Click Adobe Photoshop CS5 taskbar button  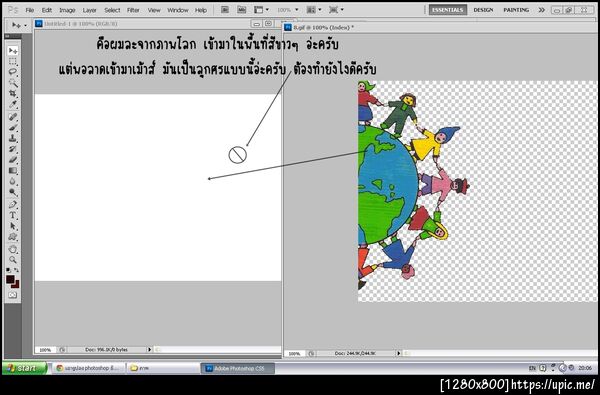pos(238,368)
